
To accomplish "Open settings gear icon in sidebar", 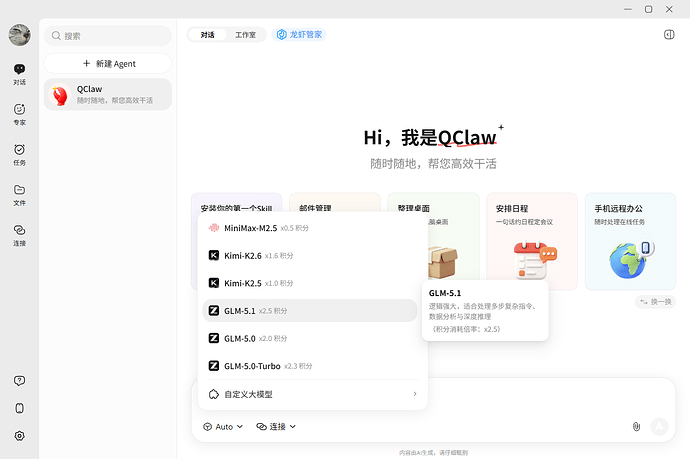I will pyautogui.click(x=19, y=436).
